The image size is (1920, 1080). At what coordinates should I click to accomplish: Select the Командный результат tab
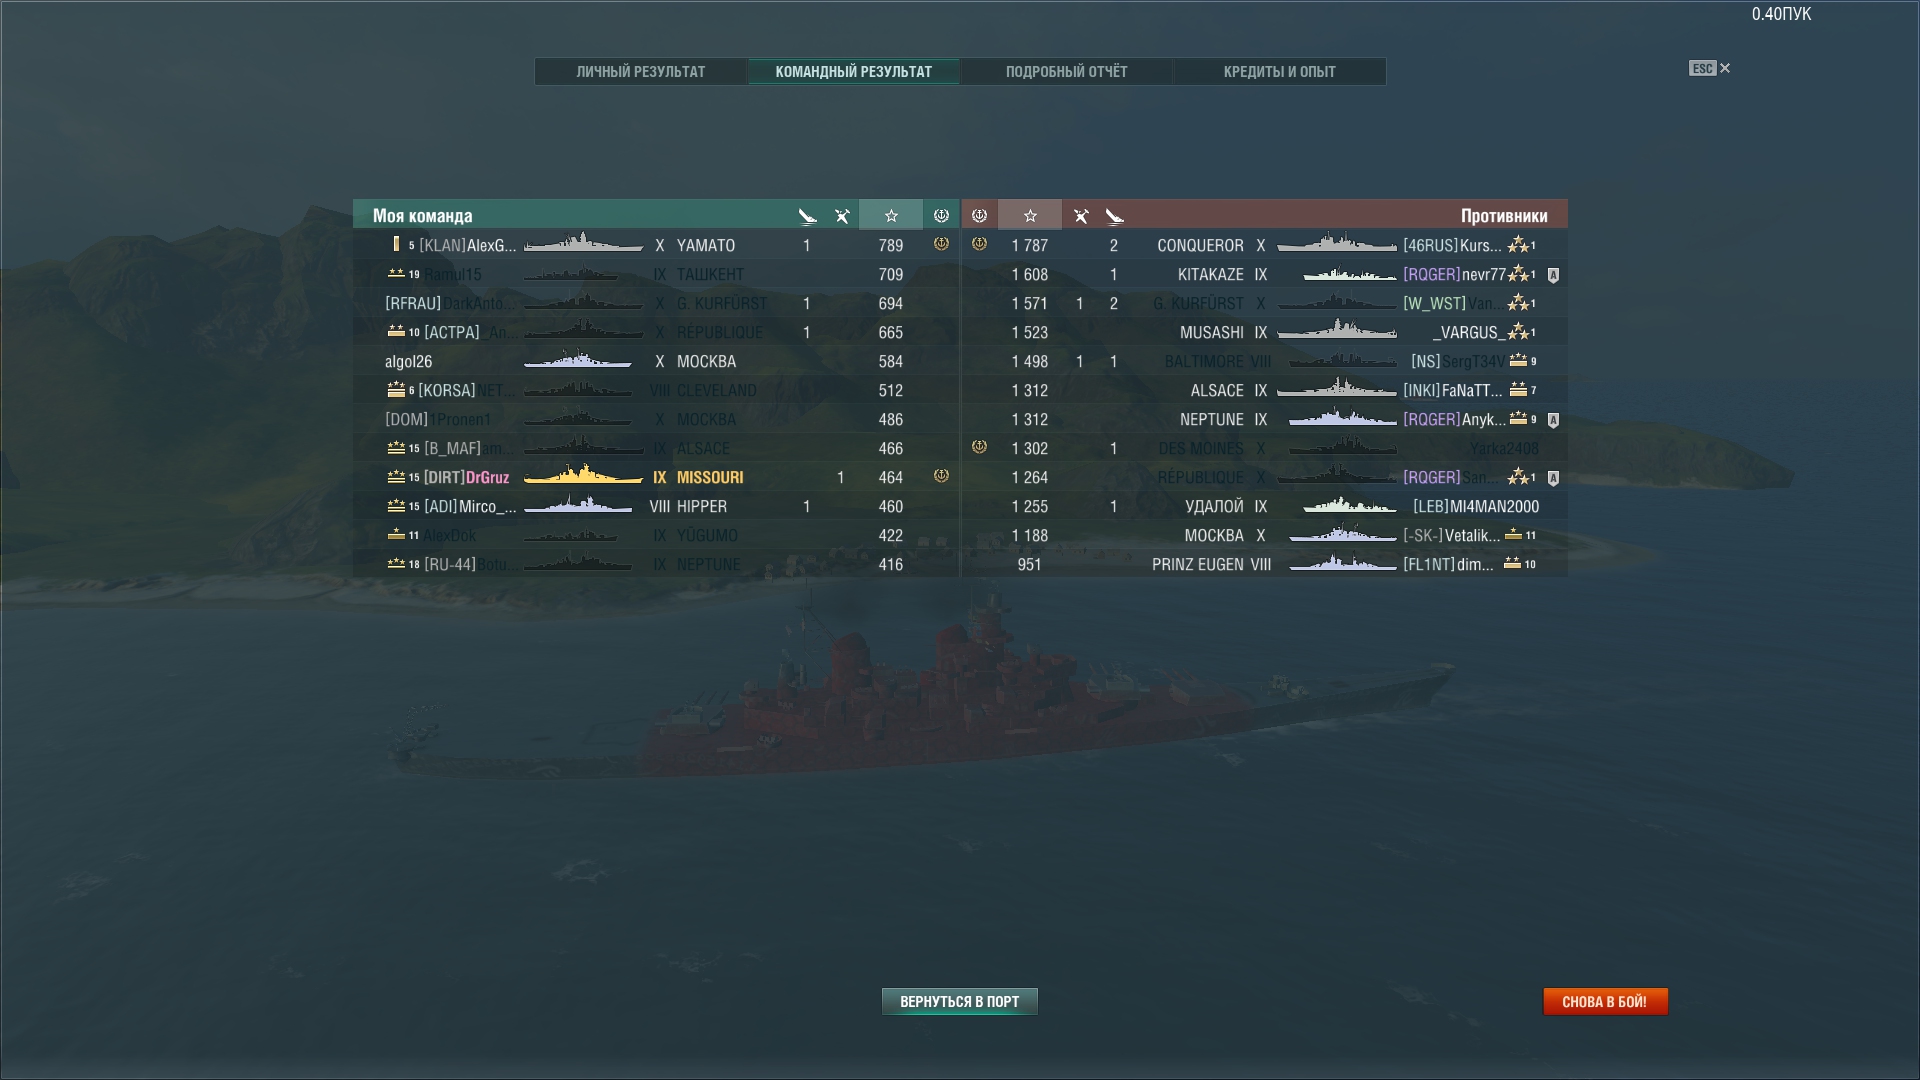(x=853, y=72)
